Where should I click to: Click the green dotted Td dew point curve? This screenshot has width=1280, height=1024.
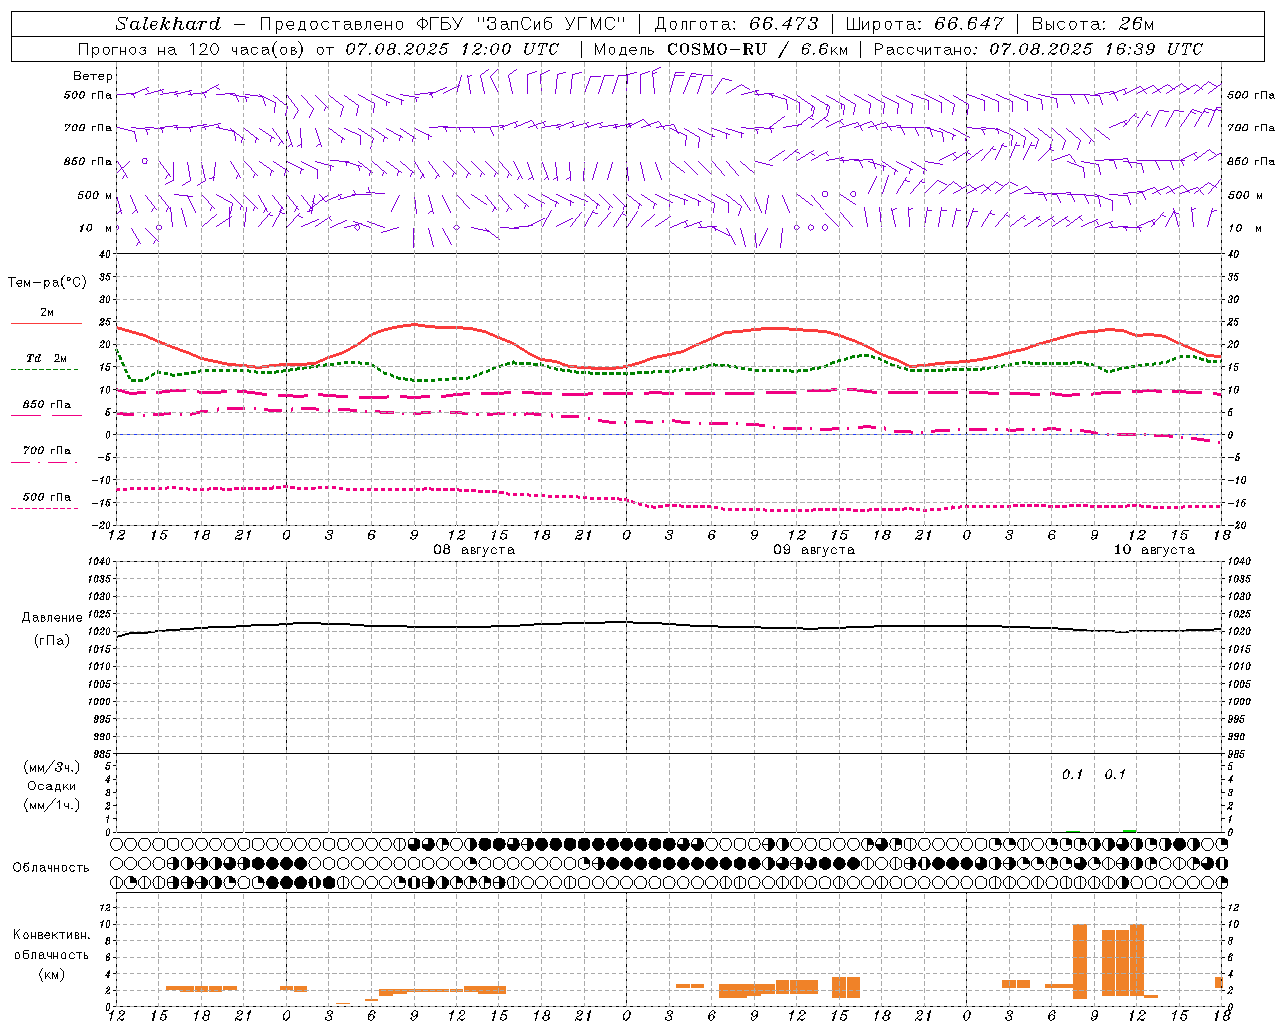point(670,370)
